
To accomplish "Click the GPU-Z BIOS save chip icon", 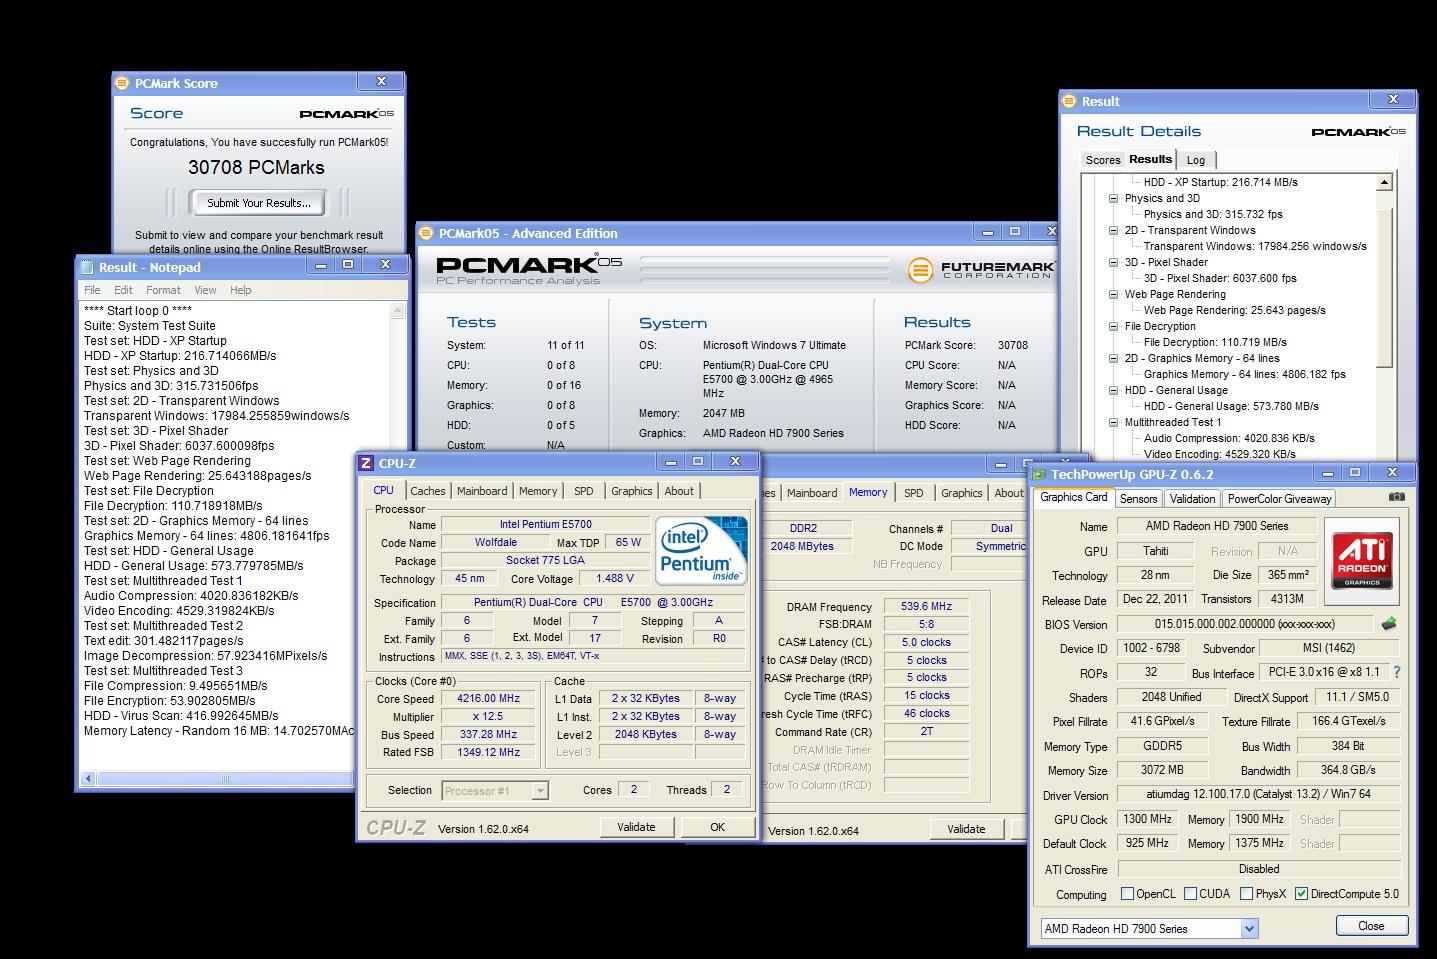I will (1389, 624).
